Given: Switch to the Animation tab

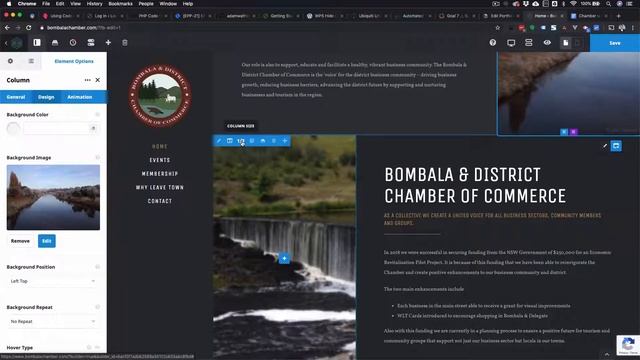Looking at the screenshot, I should point(80,97).
